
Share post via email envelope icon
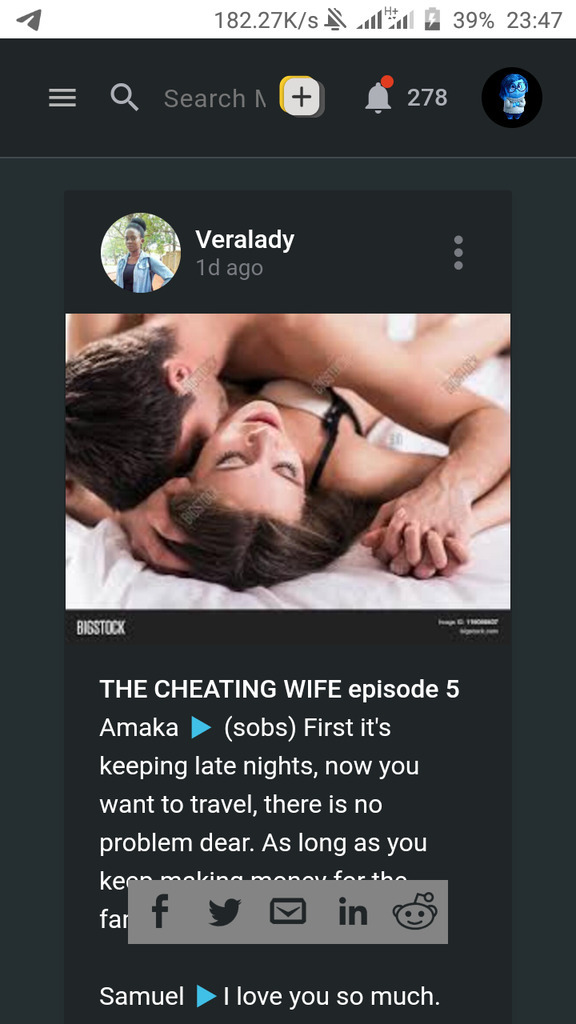(288, 911)
